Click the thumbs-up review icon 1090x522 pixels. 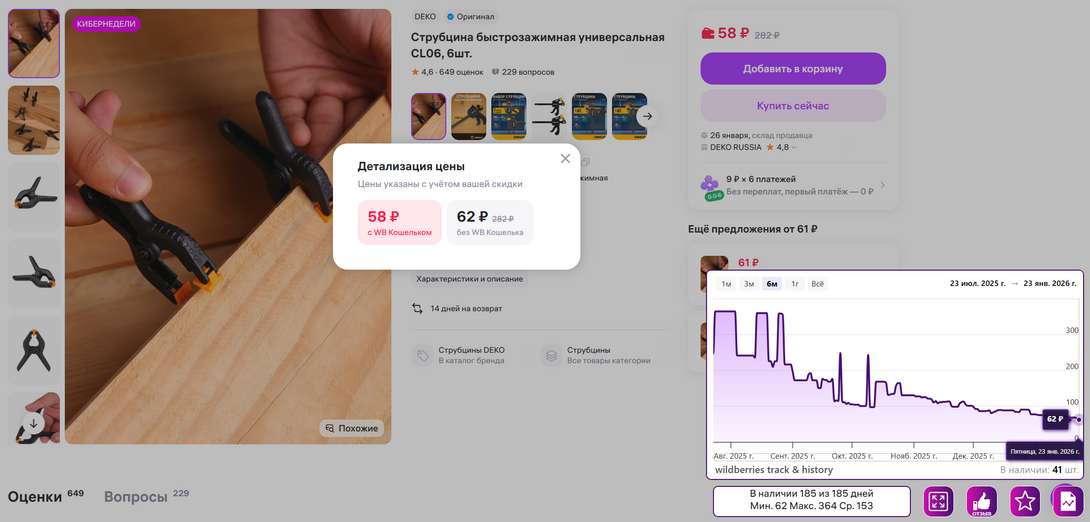tap(982, 501)
